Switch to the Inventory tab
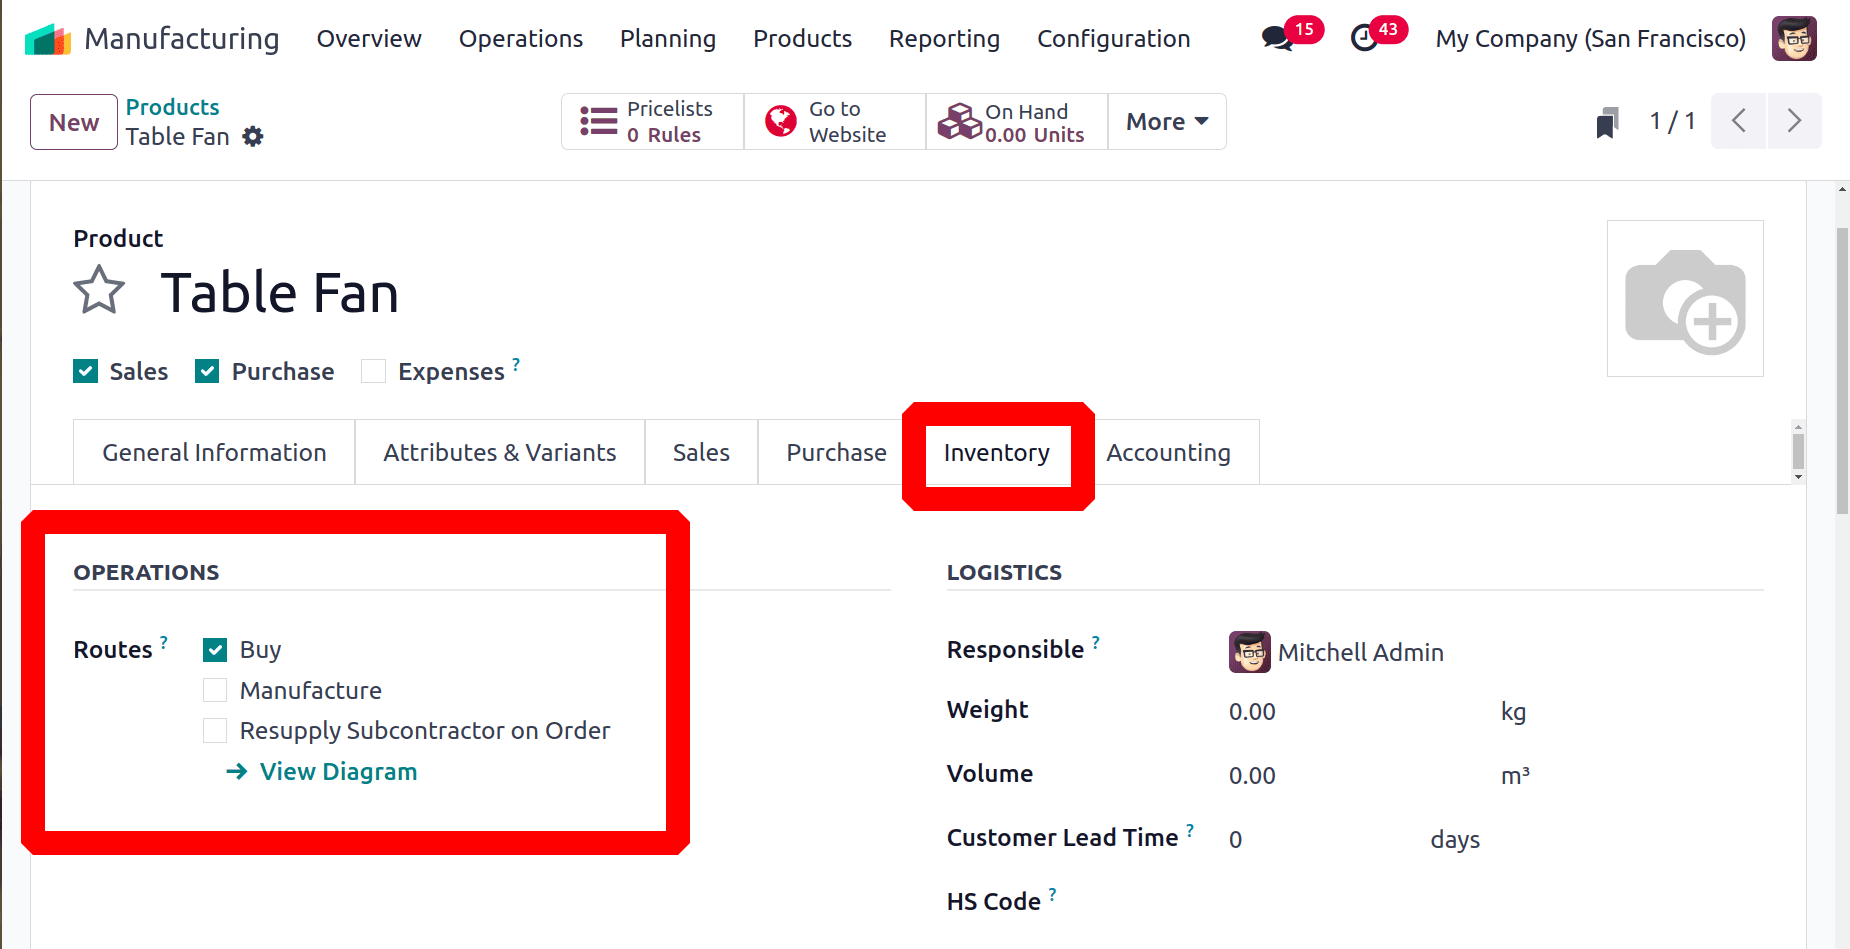 (997, 453)
